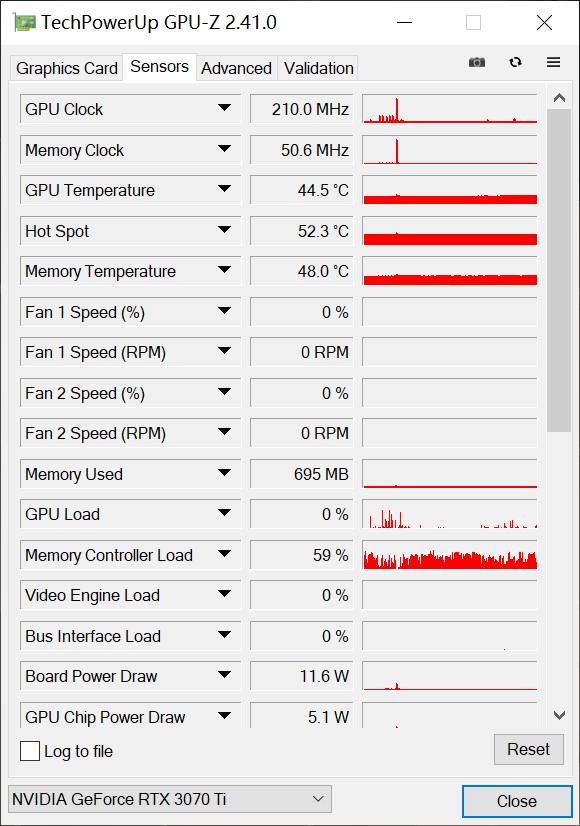Open the GPU Clock sensor dropdown

[225, 109]
